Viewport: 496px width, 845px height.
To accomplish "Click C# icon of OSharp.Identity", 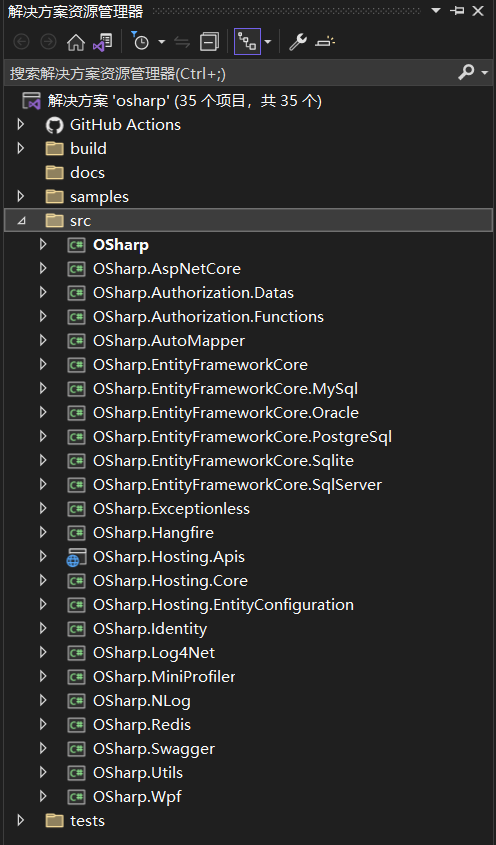I will pyautogui.click(x=76, y=628).
